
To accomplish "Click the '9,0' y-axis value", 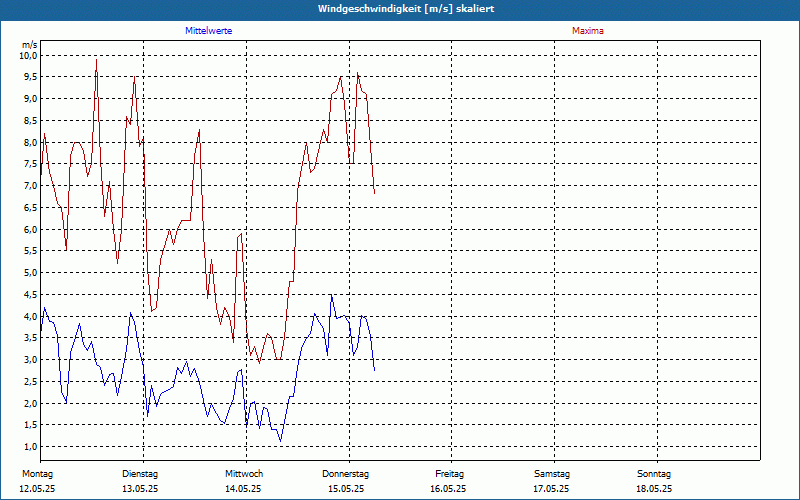I will [31, 98].
